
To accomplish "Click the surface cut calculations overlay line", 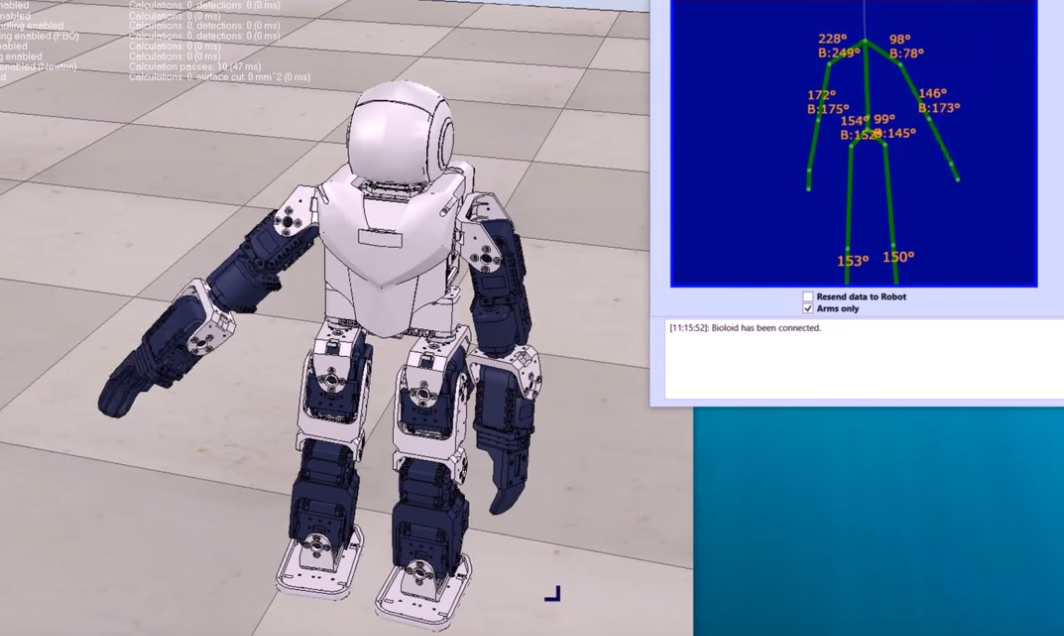I will [219, 77].
